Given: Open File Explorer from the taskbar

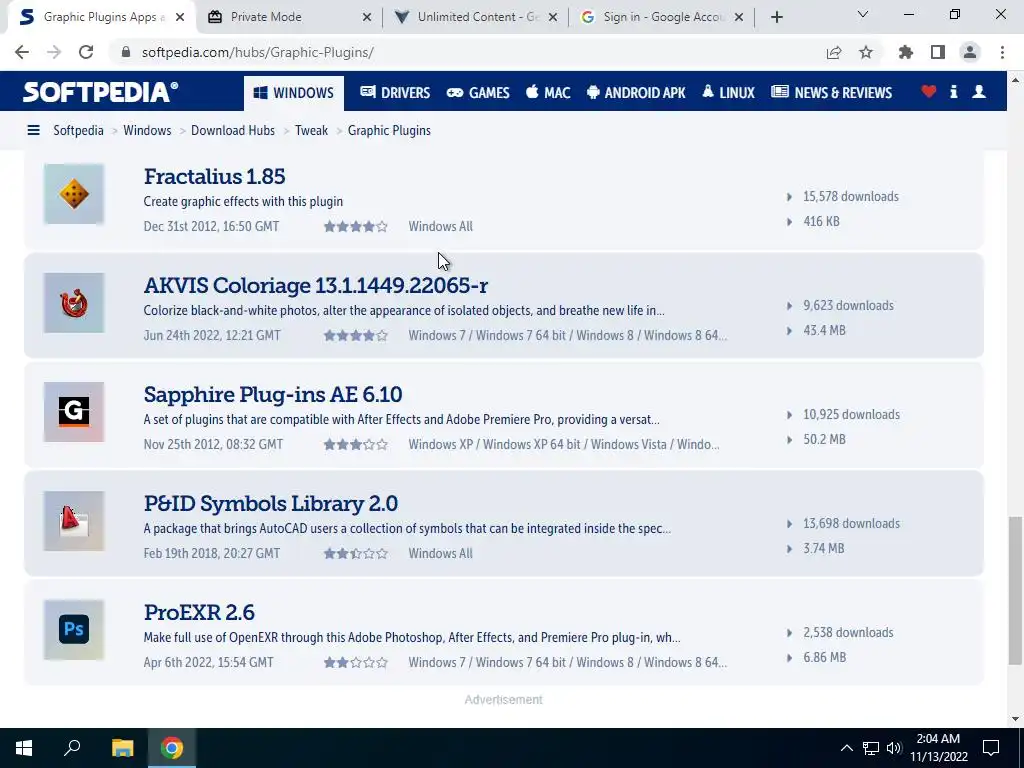Looking at the screenshot, I should click(122, 748).
